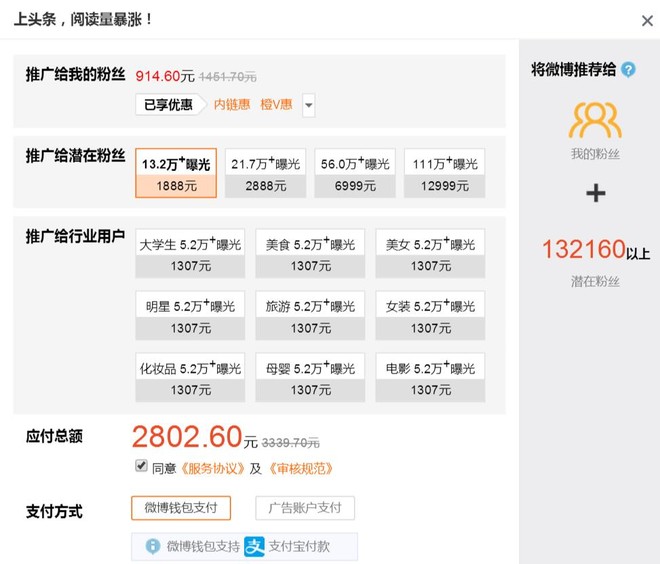Open the 《审核规范》 link
Viewport: 660px width, 564px height.
[301, 468]
